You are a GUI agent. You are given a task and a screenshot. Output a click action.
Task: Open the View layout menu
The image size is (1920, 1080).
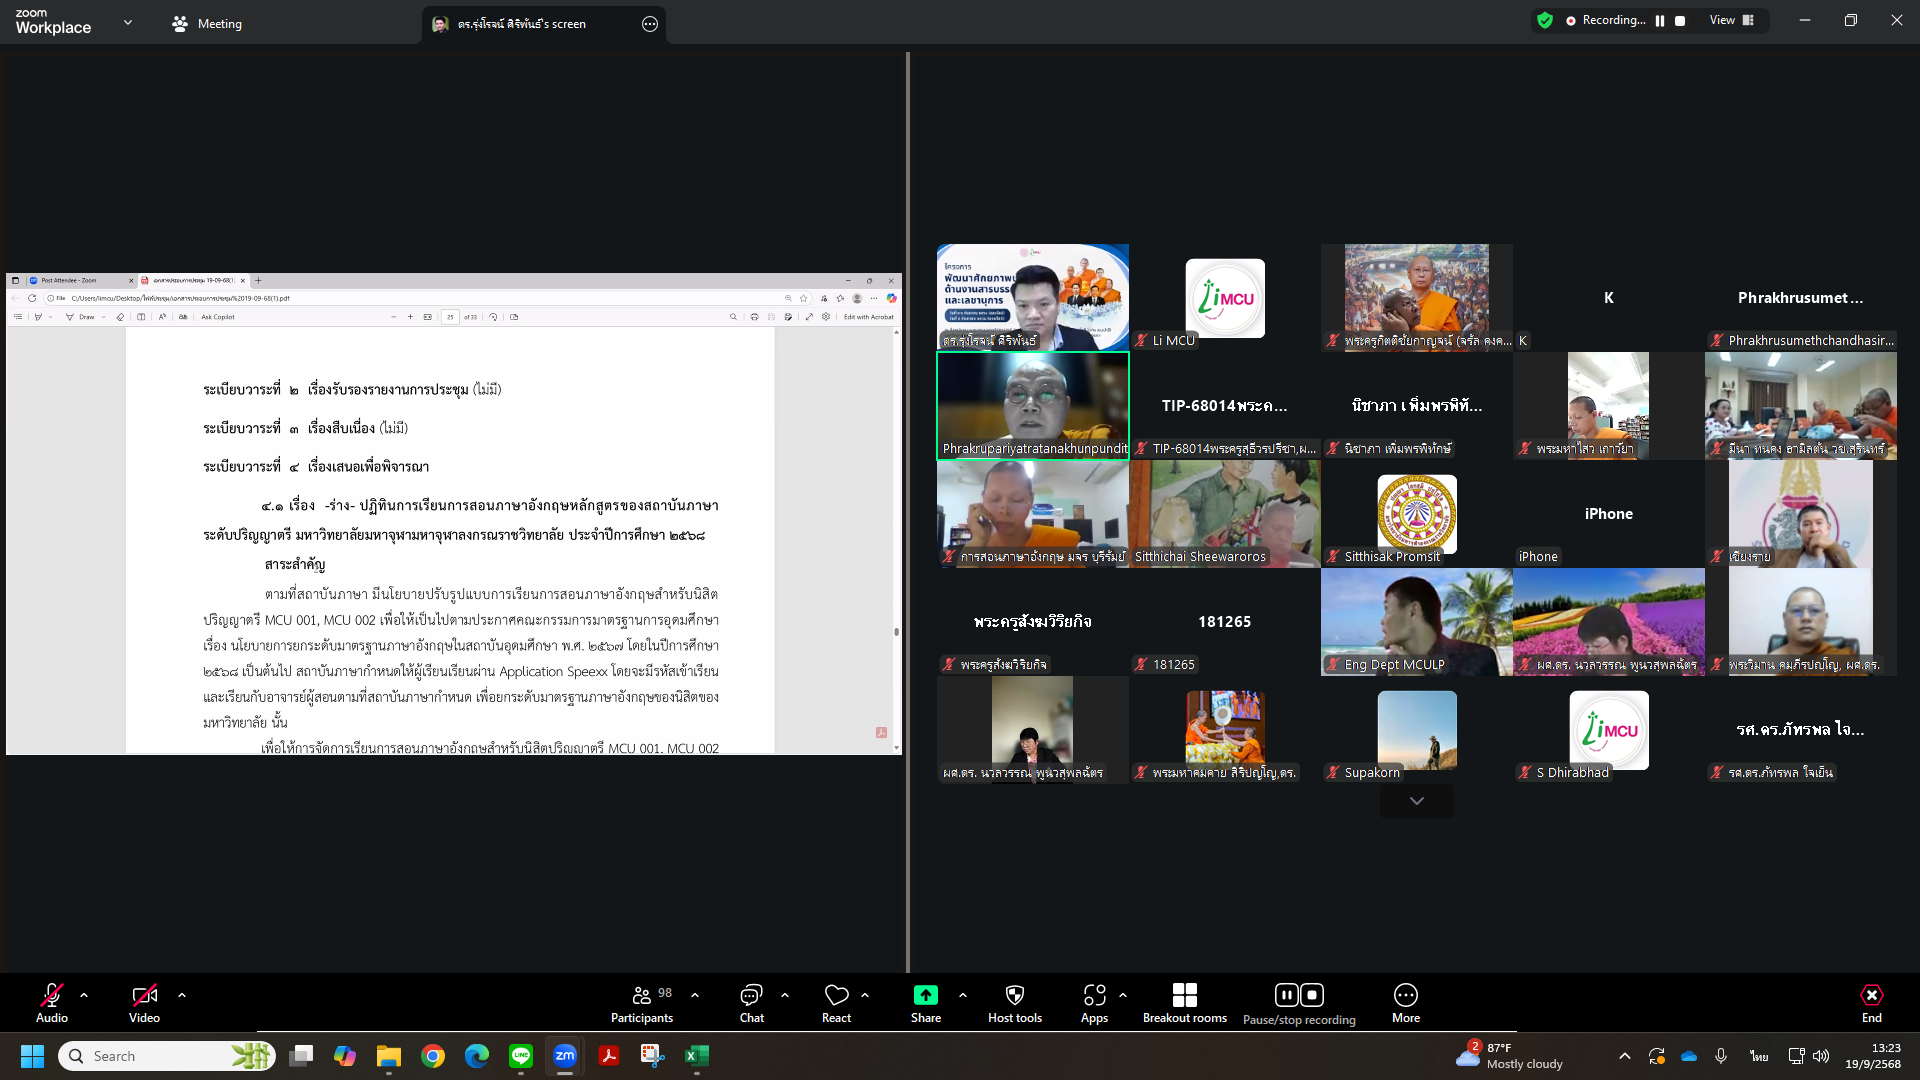click(1731, 21)
